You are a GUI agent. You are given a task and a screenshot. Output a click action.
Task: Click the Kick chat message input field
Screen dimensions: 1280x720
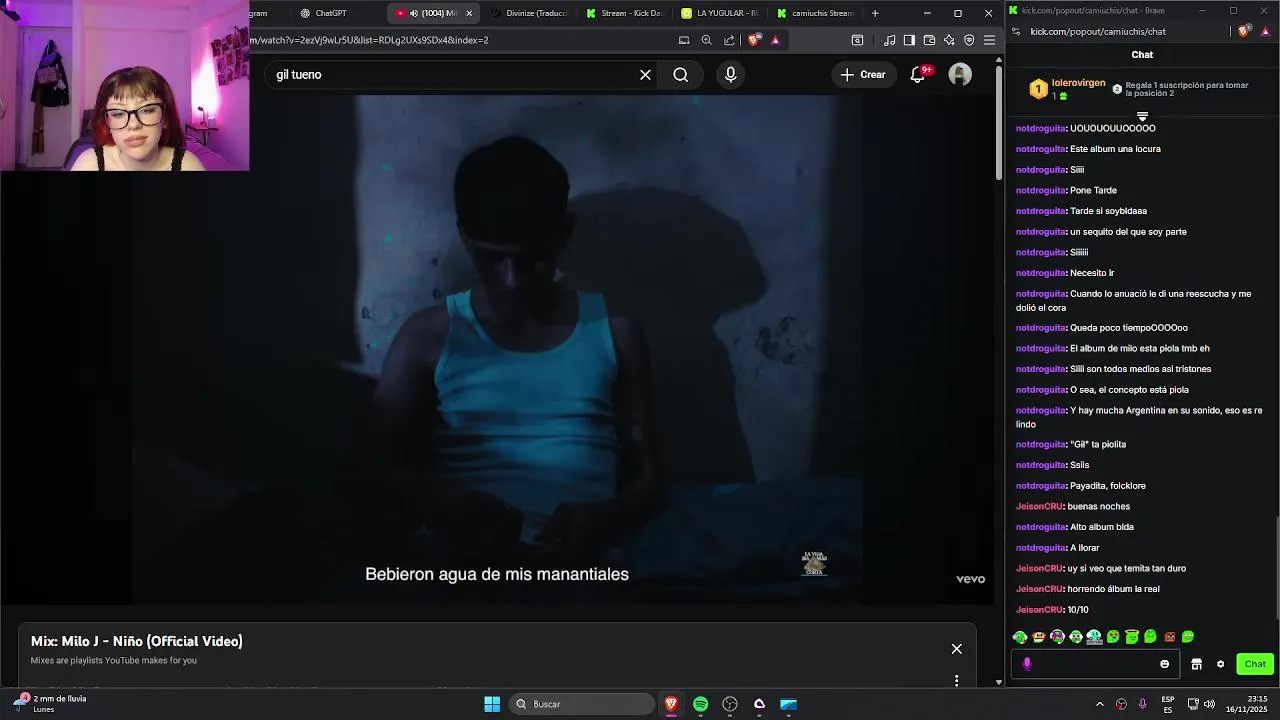pos(1094,664)
